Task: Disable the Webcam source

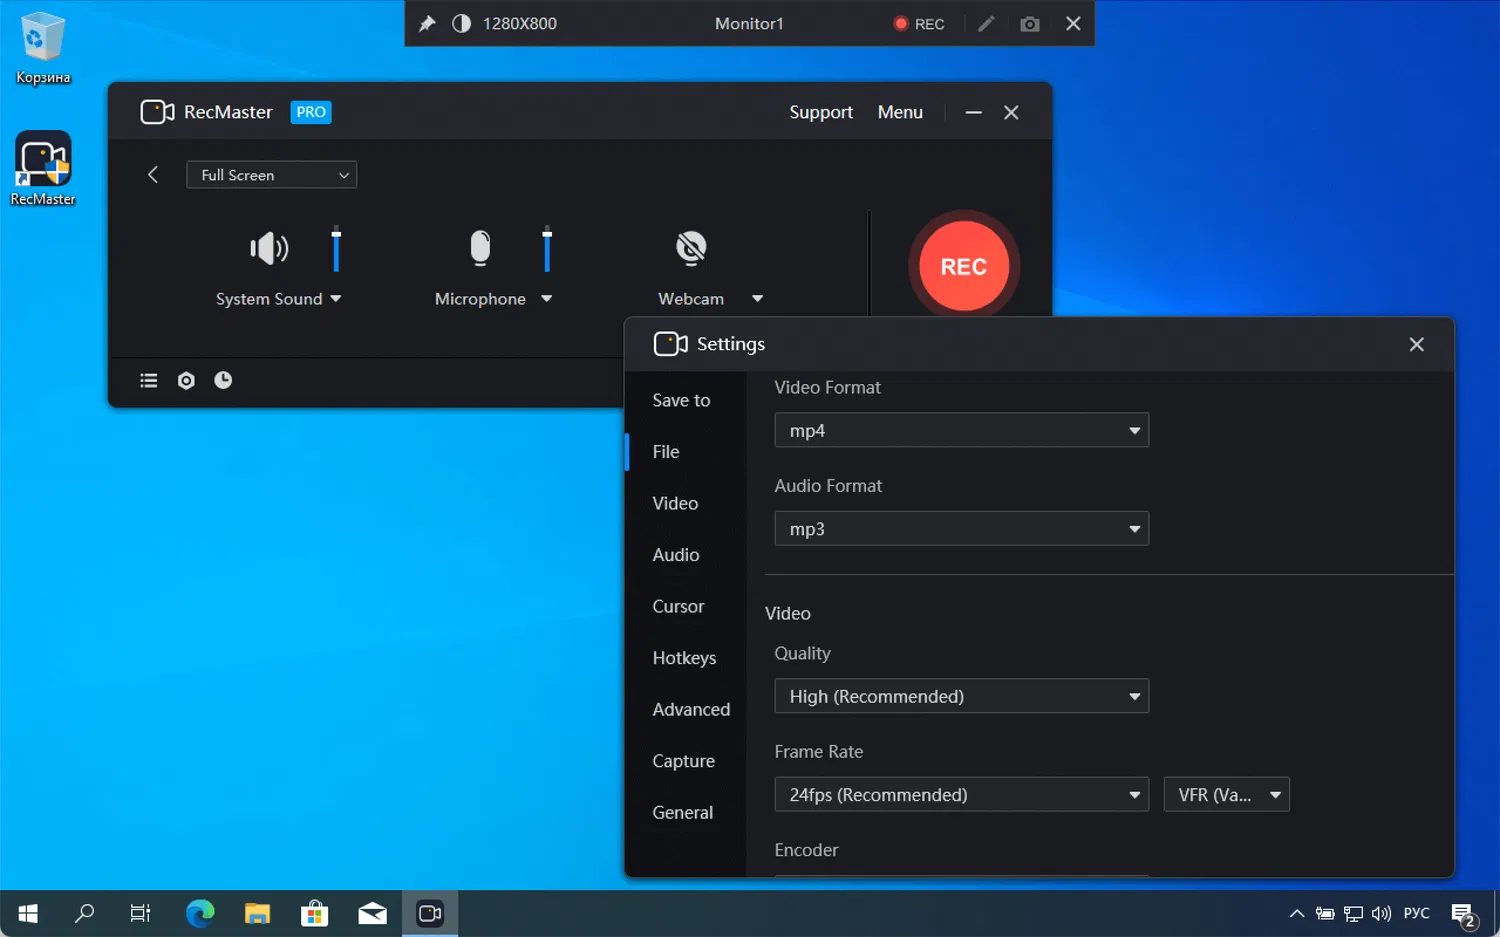Action: 690,248
